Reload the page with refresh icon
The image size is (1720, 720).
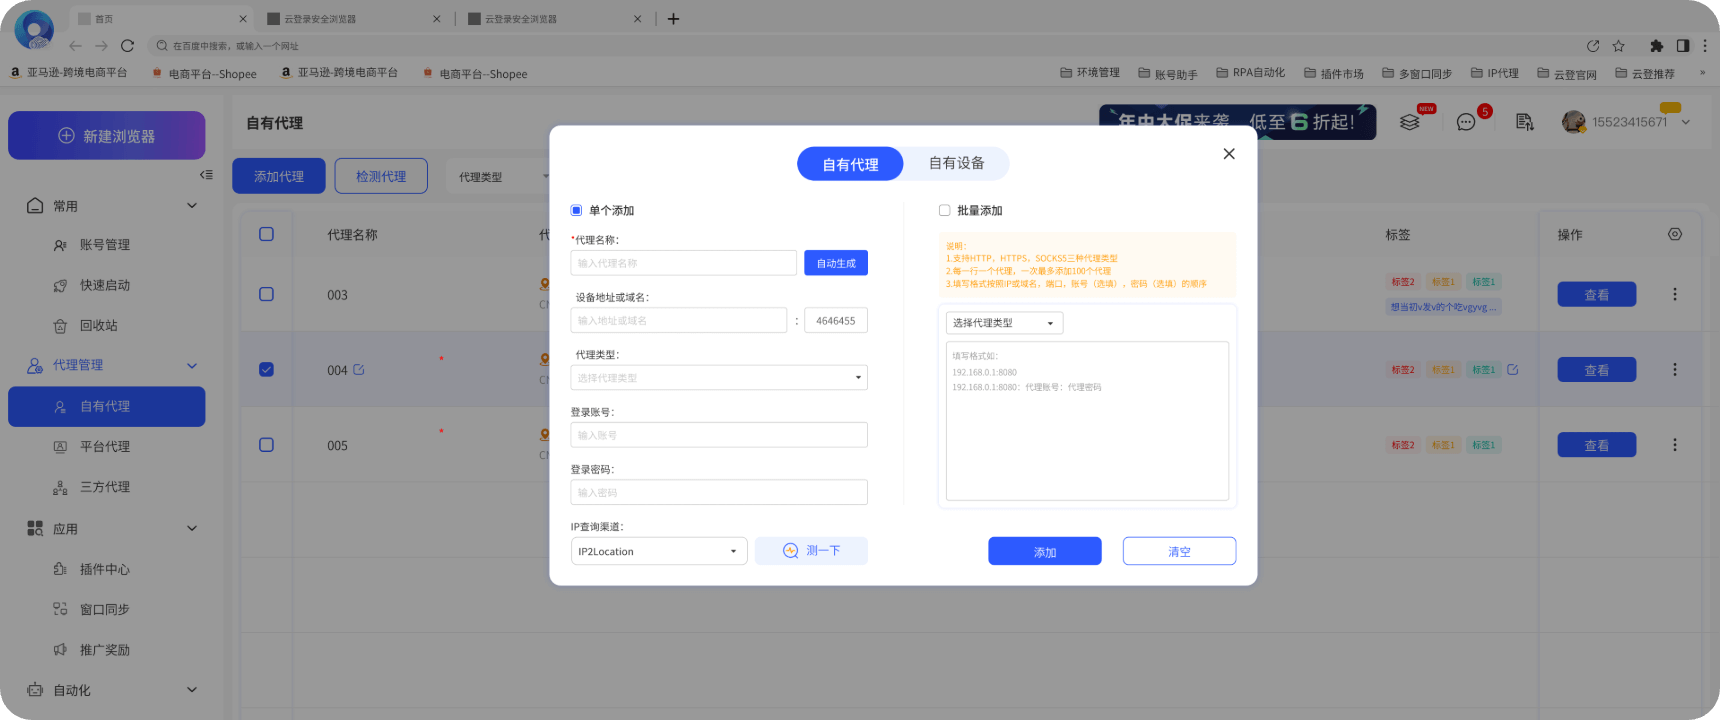tap(127, 46)
